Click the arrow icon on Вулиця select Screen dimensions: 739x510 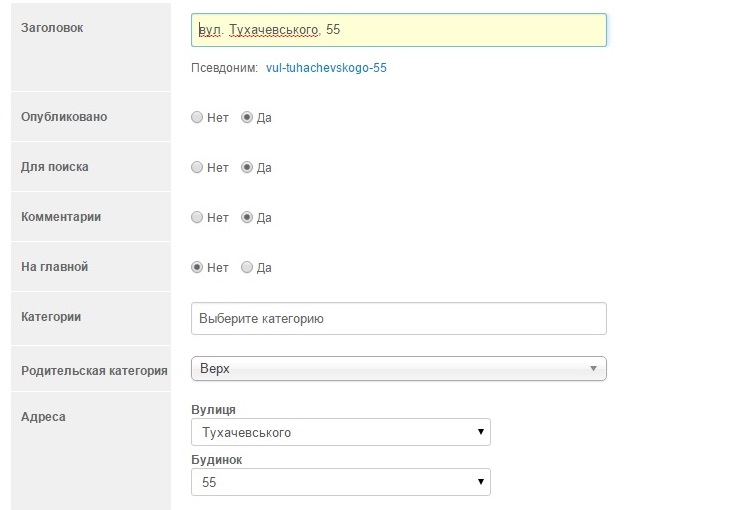click(481, 432)
